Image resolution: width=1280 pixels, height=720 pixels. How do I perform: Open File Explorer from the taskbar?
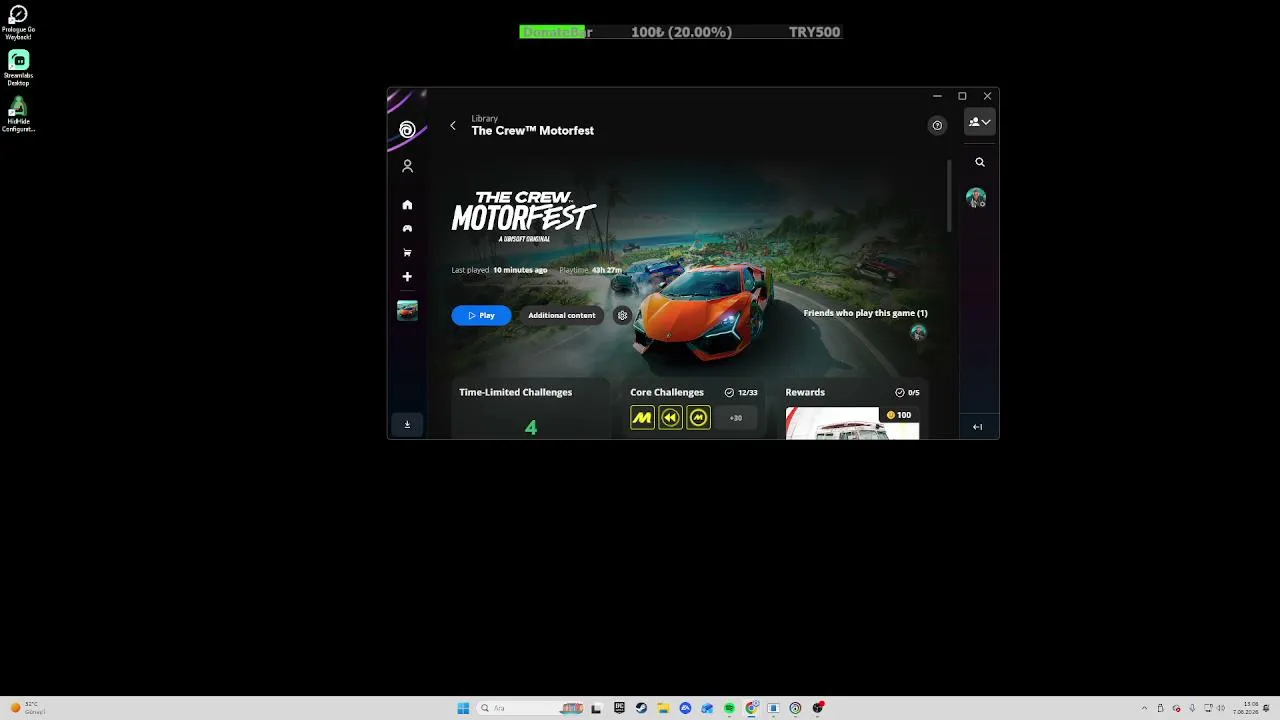coord(663,708)
